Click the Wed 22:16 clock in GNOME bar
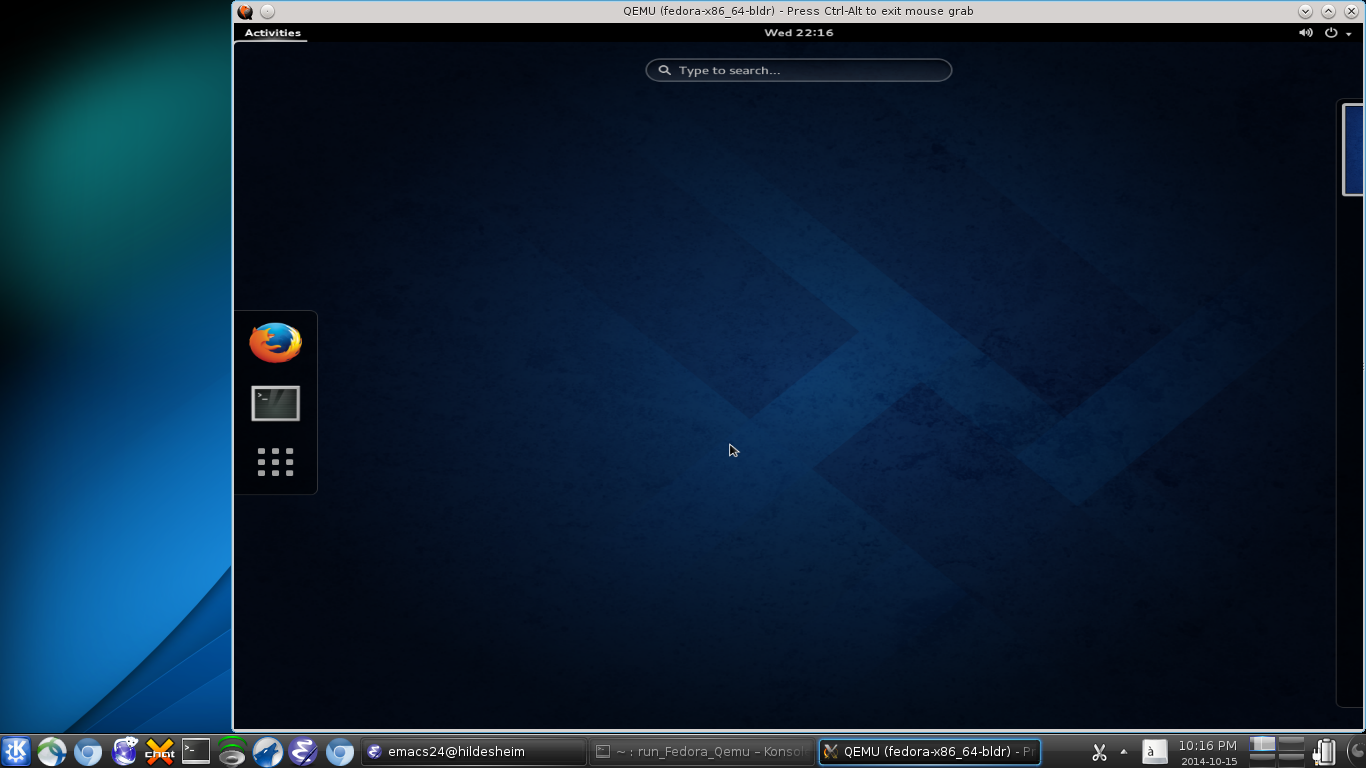This screenshot has width=1366, height=768. pyautogui.click(x=799, y=33)
